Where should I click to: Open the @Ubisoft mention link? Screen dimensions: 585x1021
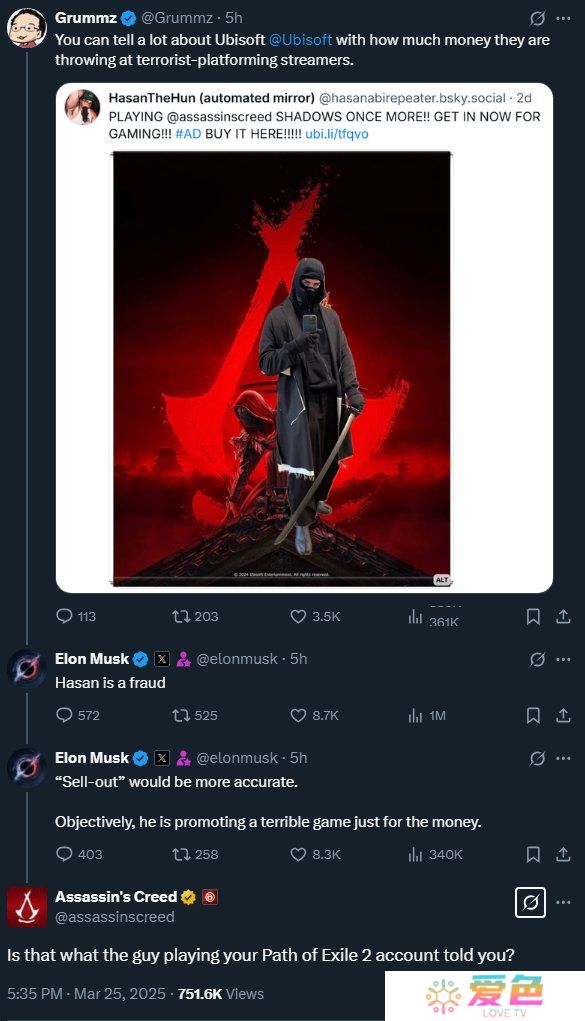tap(300, 40)
